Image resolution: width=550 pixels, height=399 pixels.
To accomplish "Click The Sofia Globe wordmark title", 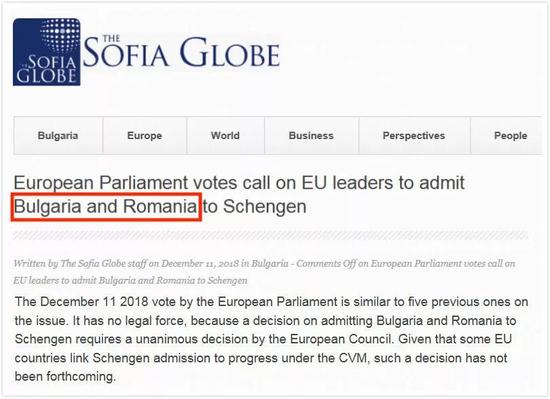I will [181, 51].
